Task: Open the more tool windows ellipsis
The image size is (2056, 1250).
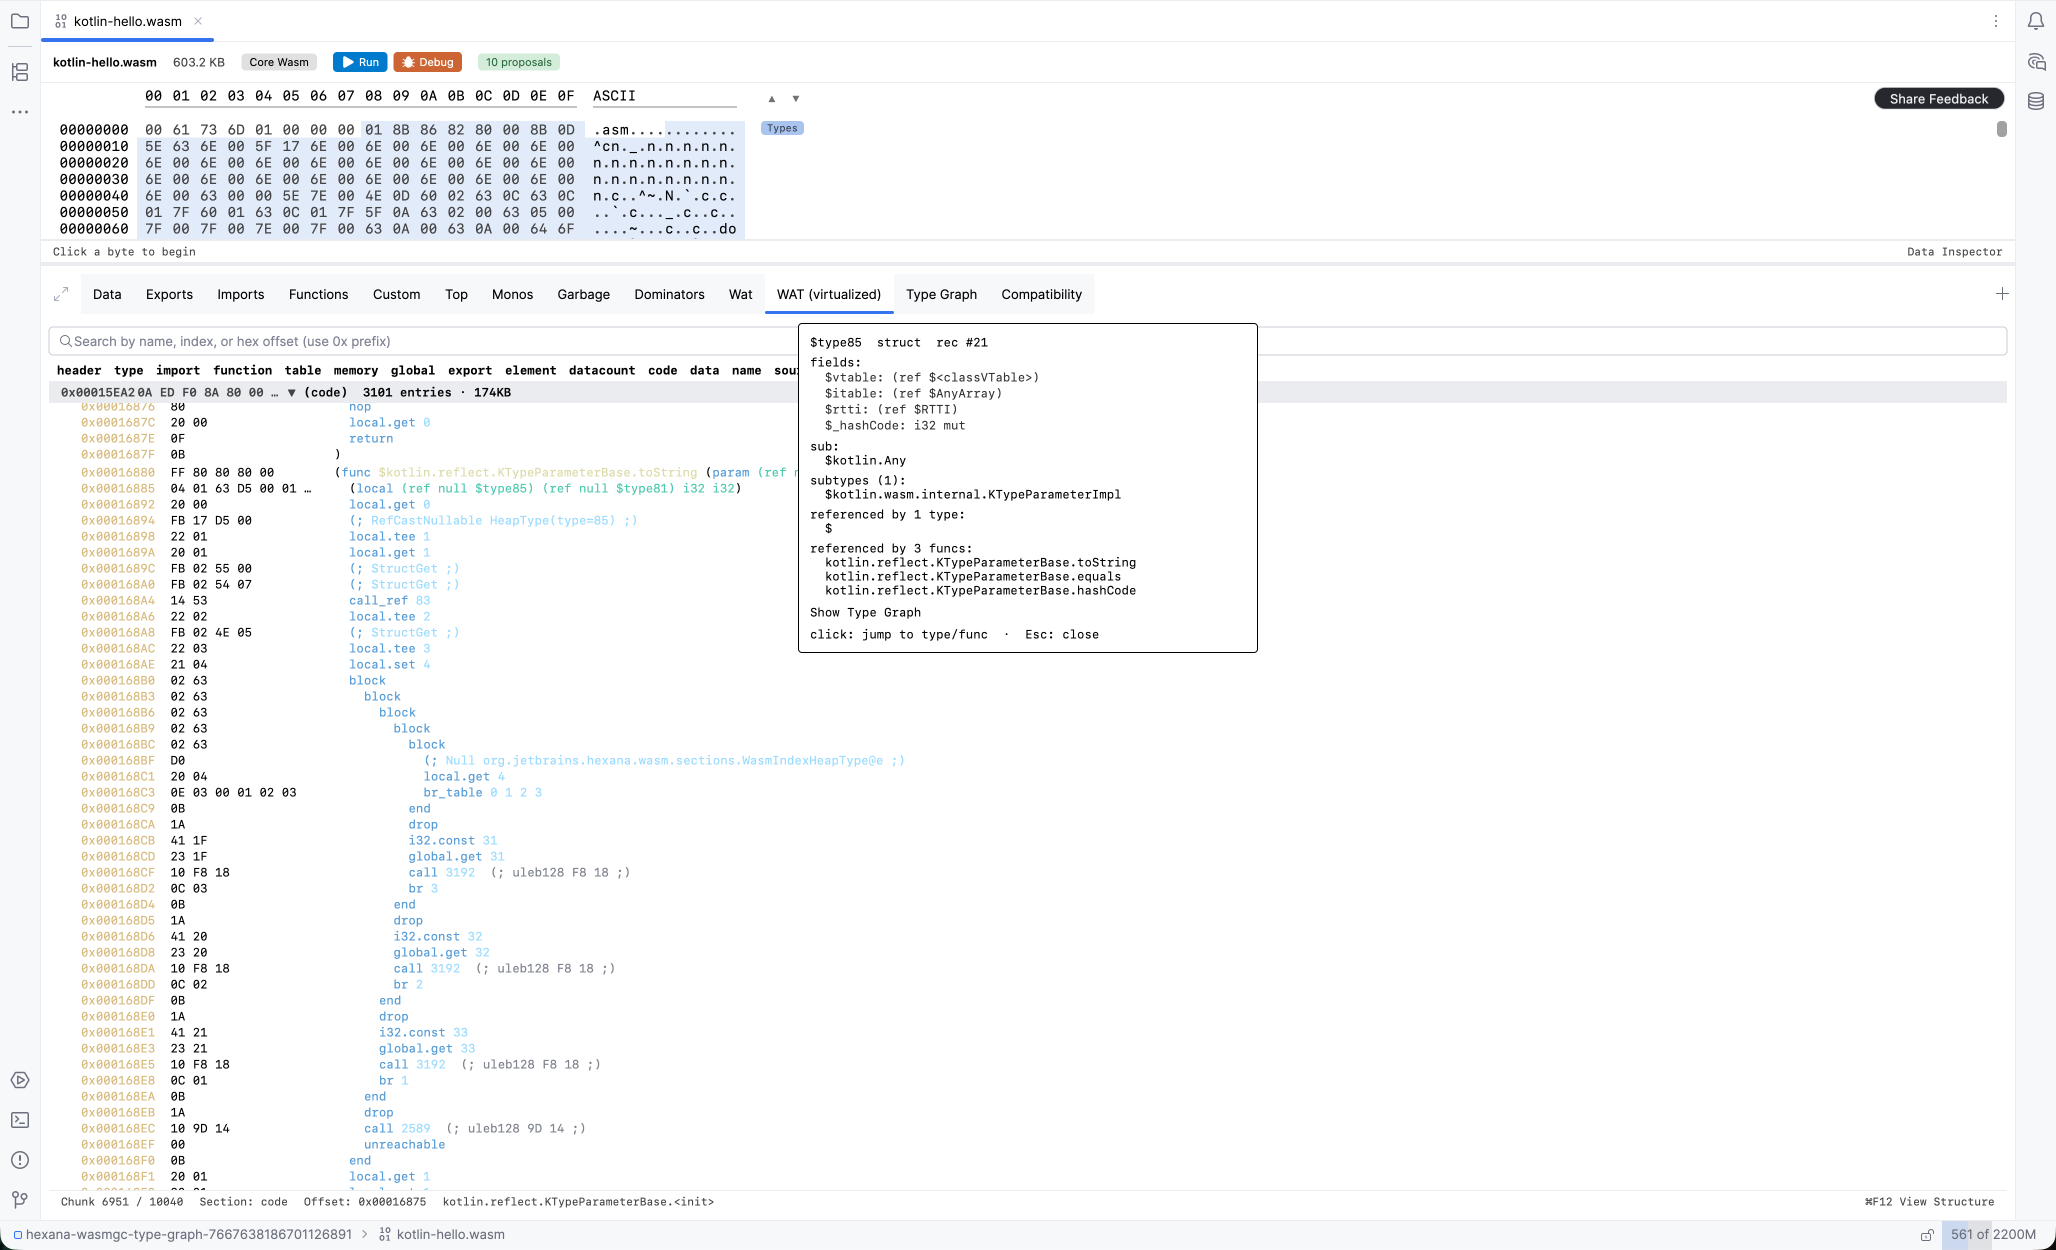Action: point(20,112)
